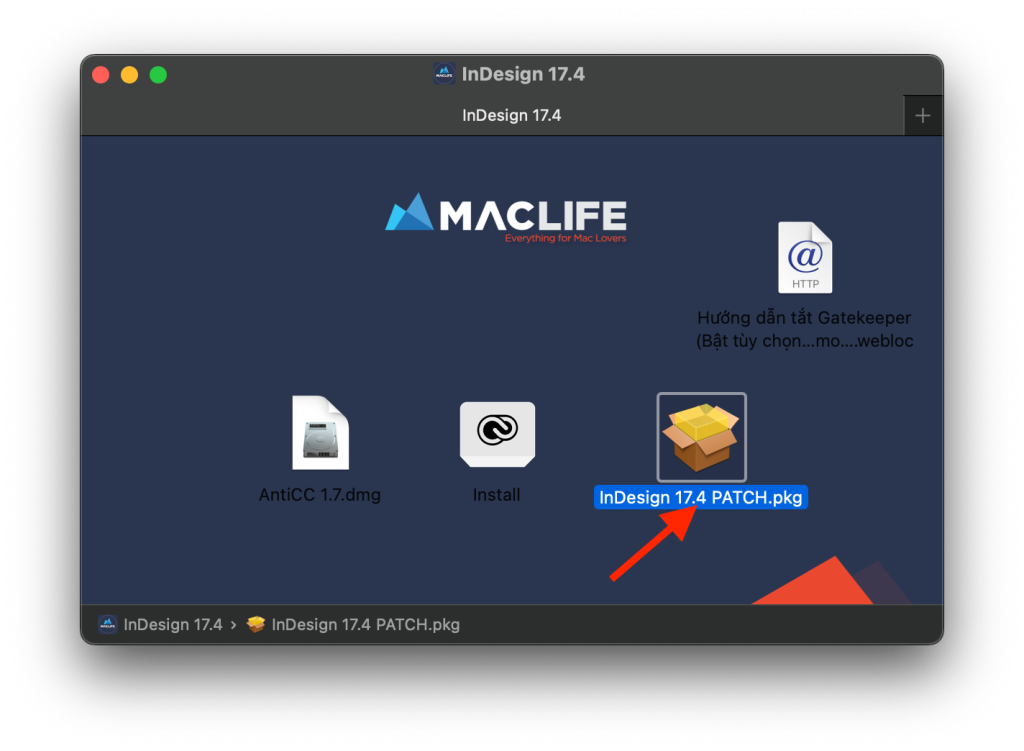Screen dimensions: 1024x751
Task: Open the AntiCC 1.7.dmg disk image icon
Action: click(x=319, y=432)
